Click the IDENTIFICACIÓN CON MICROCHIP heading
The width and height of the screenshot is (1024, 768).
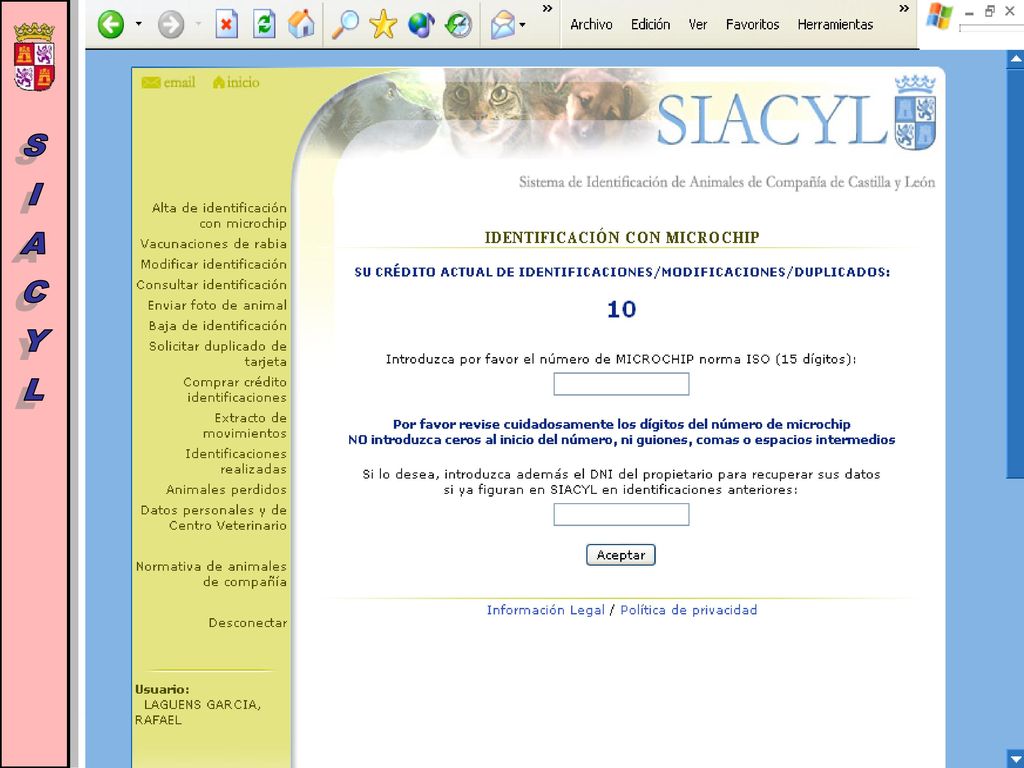tap(622, 238)
